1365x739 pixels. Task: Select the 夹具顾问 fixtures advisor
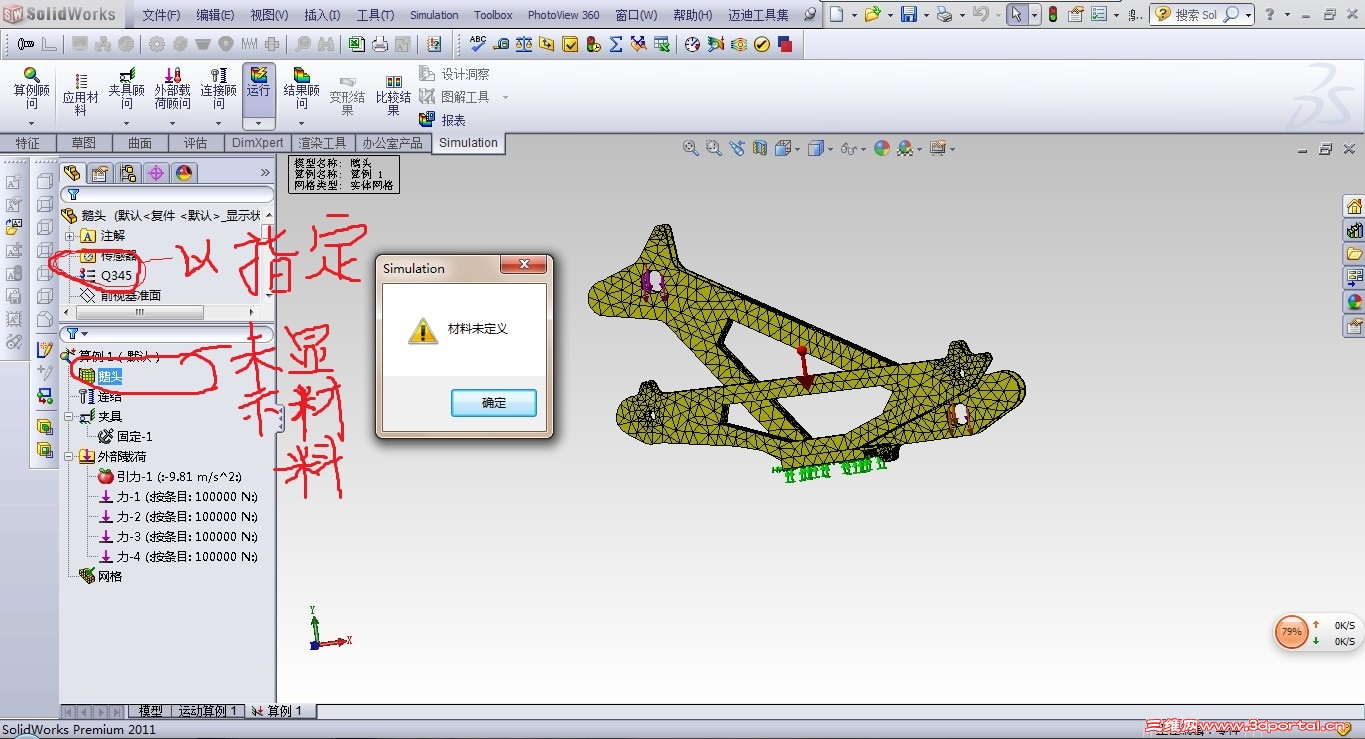(x=126, y=89)
